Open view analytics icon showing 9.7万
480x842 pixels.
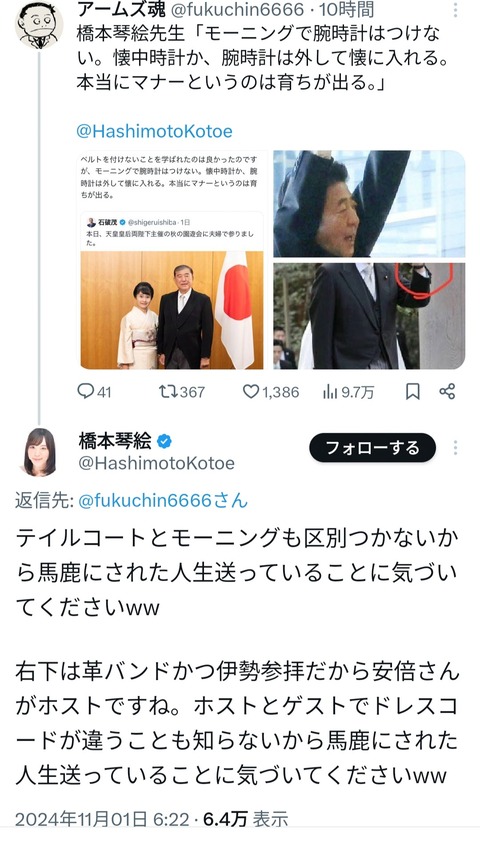[x=330, y=392]
